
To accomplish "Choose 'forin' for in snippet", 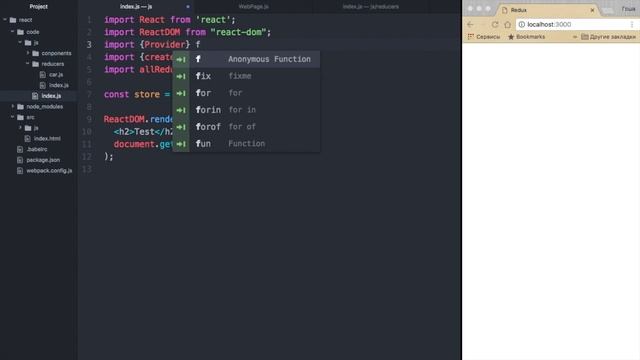I will coord(246,110).
